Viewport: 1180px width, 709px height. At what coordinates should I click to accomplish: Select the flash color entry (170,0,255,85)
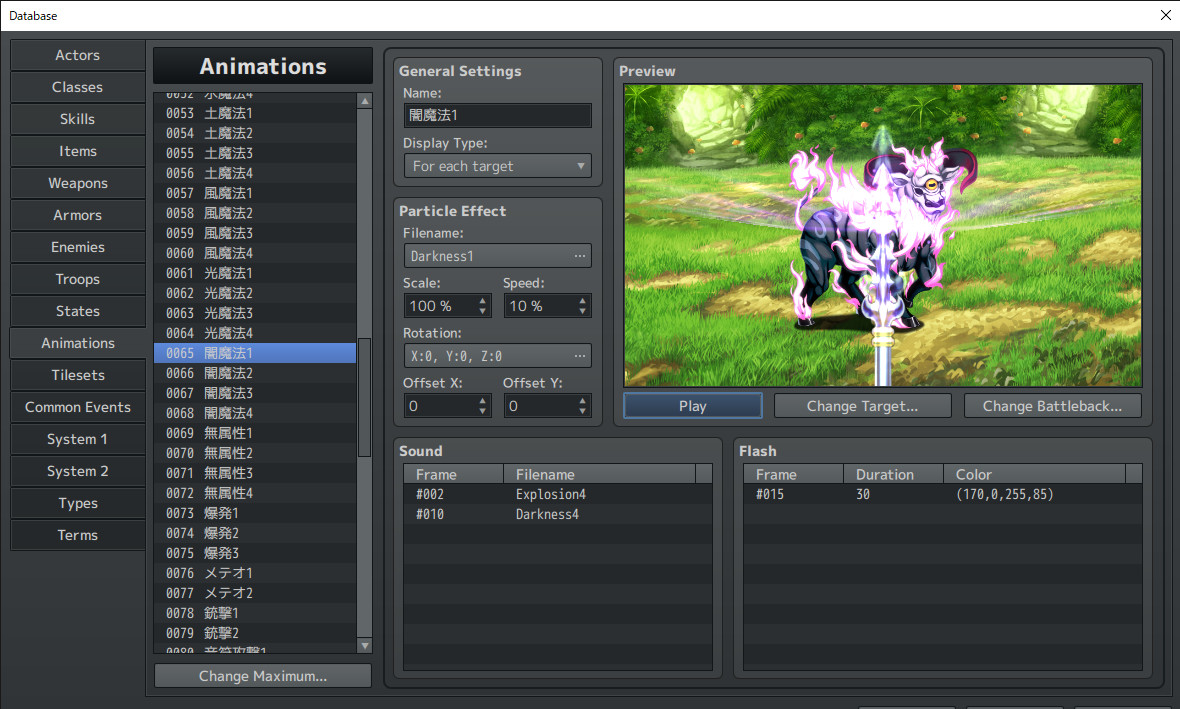1007,493
